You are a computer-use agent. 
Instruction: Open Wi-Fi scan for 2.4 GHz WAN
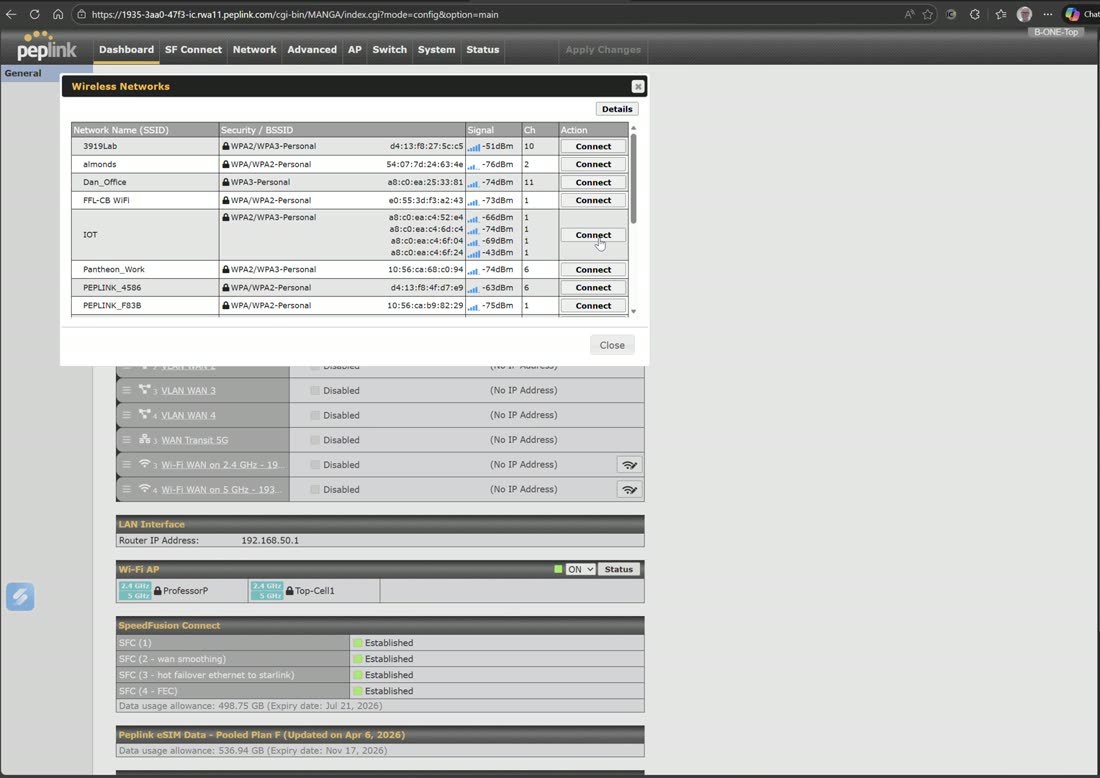(629, 464)
